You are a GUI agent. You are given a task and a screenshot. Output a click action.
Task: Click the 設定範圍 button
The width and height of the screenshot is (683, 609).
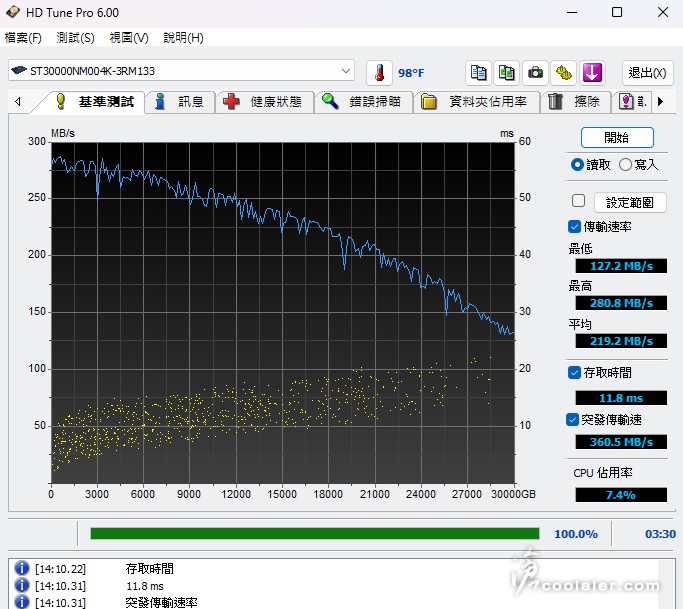630,202
